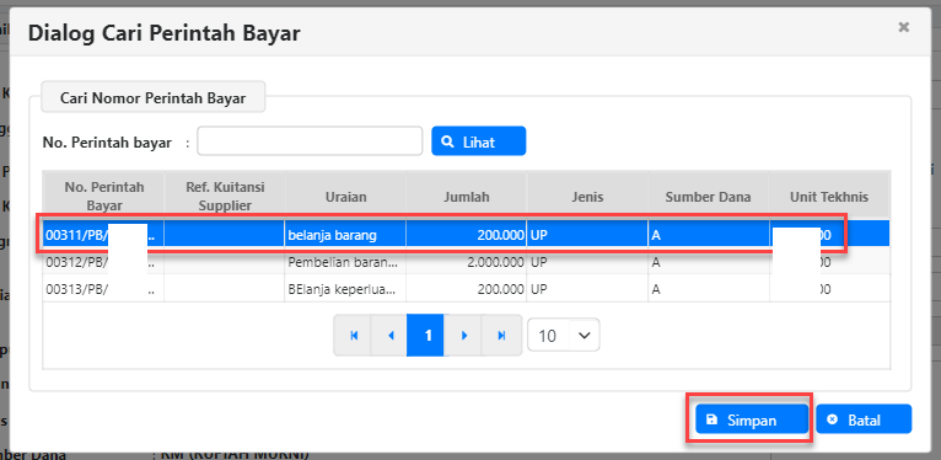Select page number 1
The height and width of the screenshot is (460, 941).
click(x=427, y=336)
